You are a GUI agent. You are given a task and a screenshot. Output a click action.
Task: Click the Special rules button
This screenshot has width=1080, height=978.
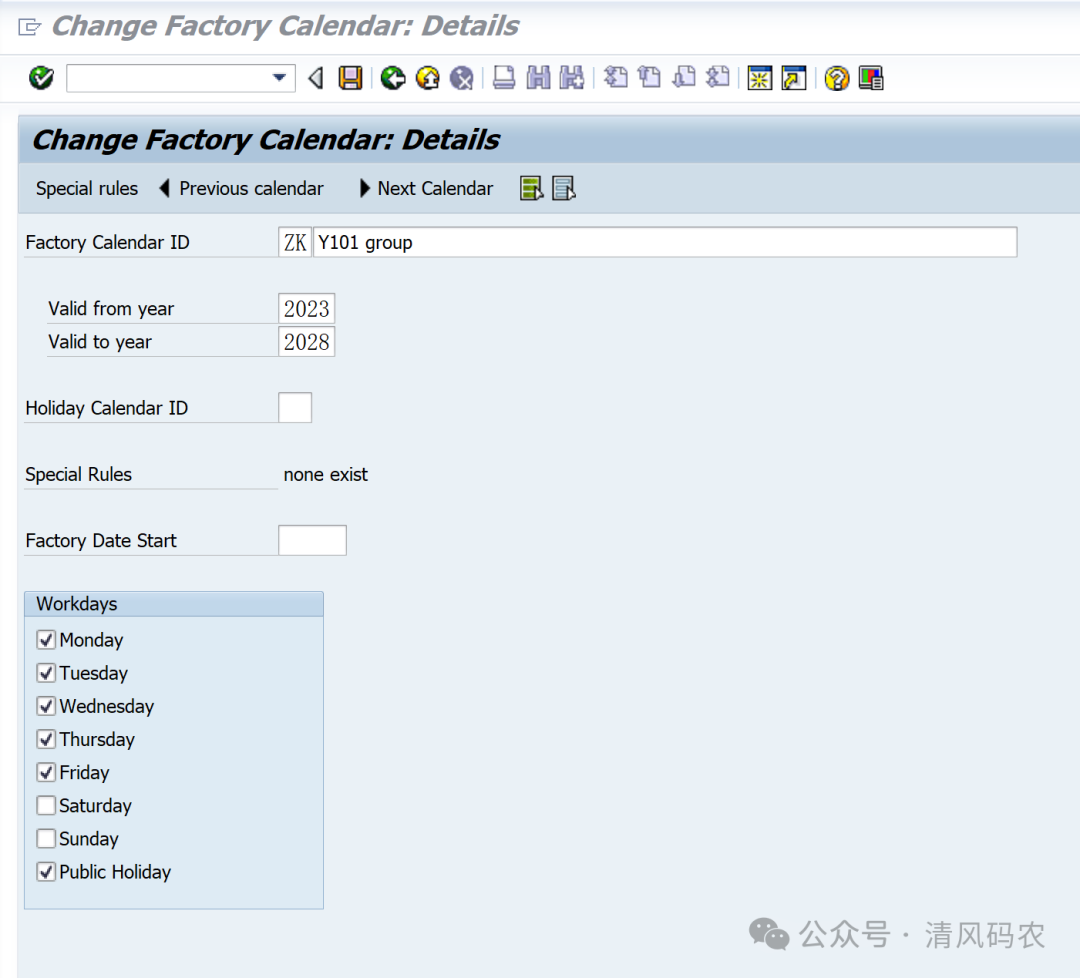click(x=87, y=189)
